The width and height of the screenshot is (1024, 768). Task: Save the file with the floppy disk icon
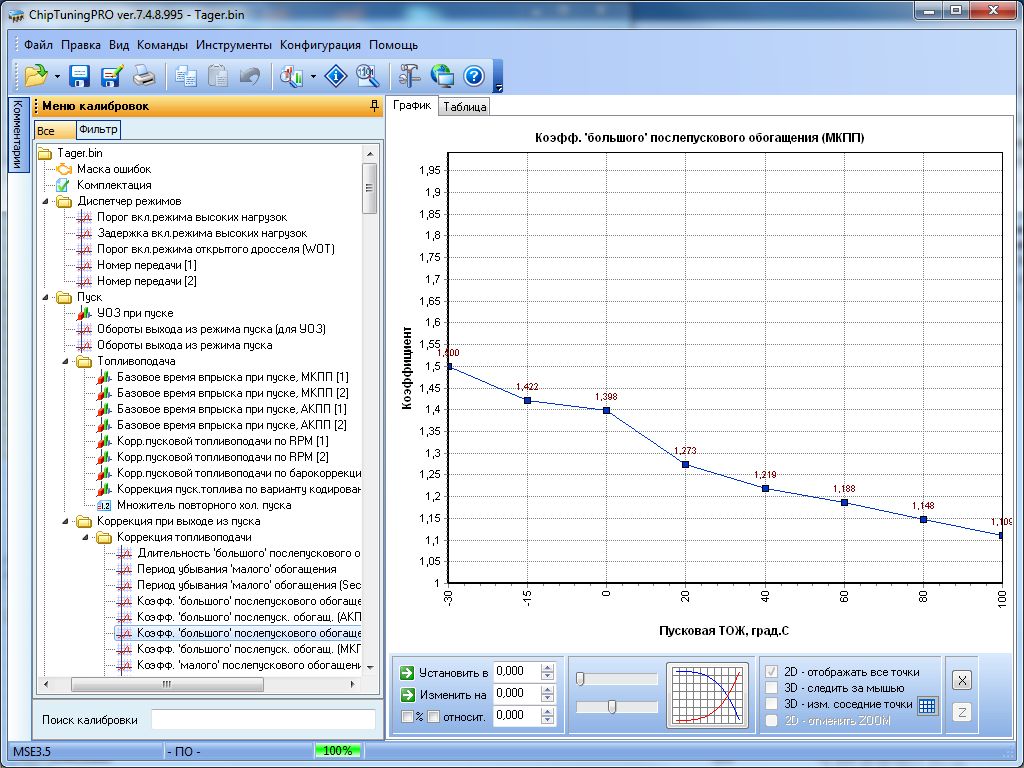[x=80, y=75]
